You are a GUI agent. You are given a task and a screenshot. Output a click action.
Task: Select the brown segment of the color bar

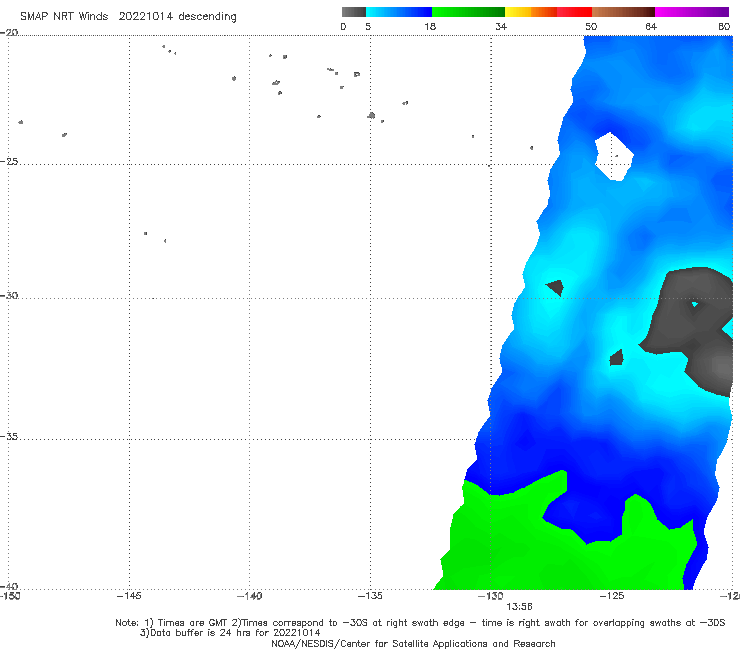[623, 12]
